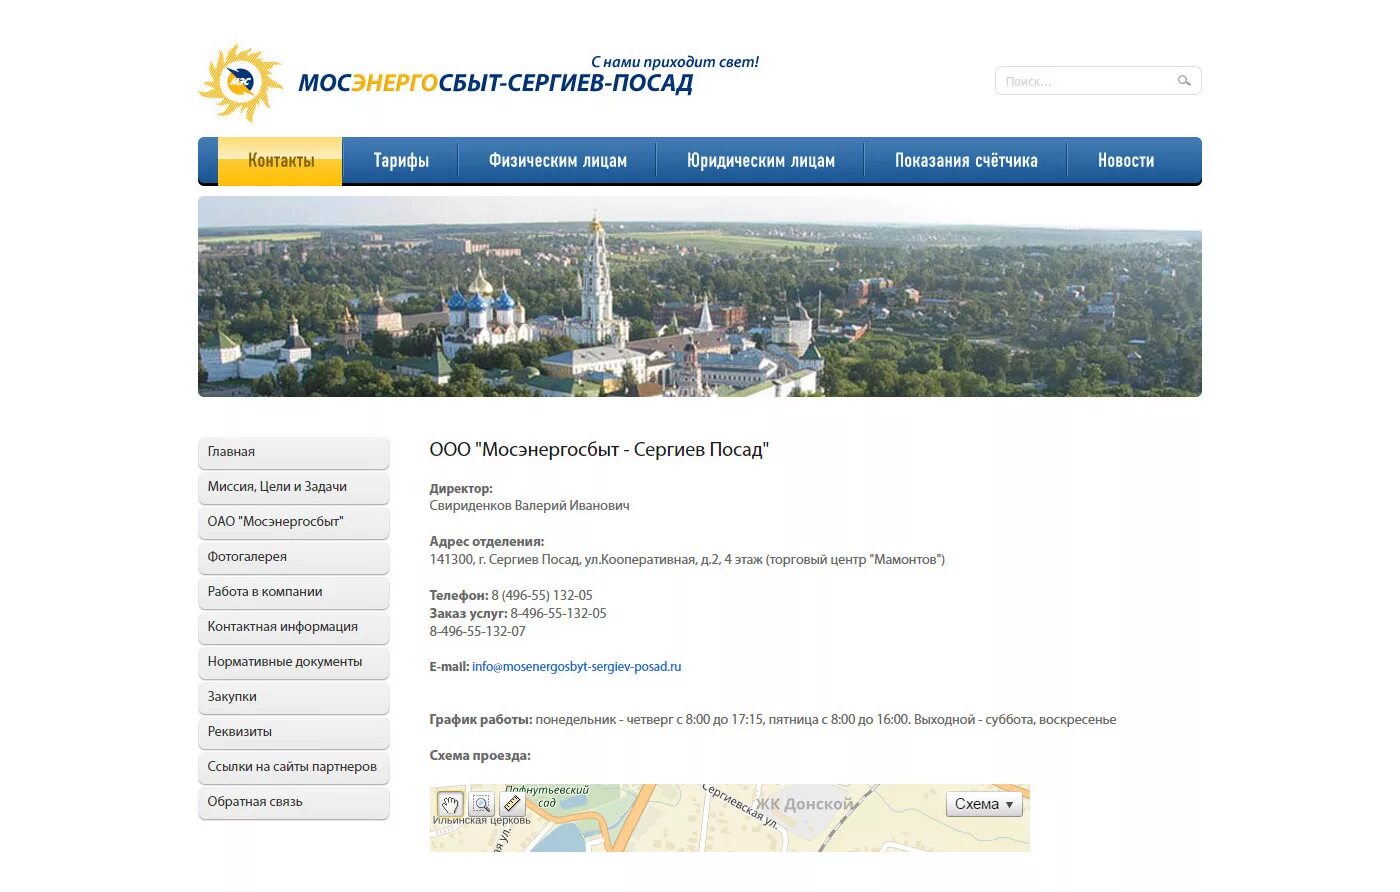Open the Показания счётчика tab
Image resolution: width=1400 pixels, height=892 pixels.
click(x=966, y=161)
